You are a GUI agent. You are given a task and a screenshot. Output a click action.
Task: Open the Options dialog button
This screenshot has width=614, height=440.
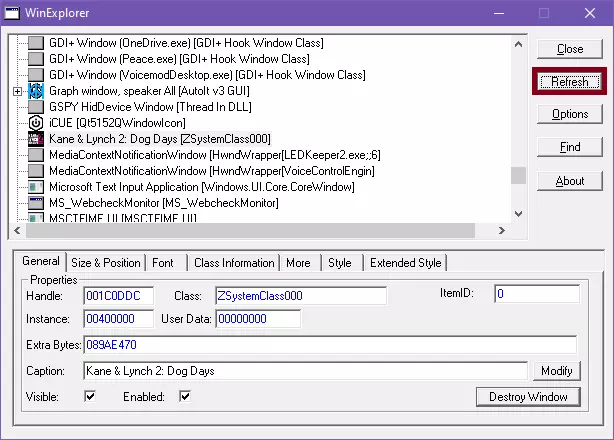570,114
